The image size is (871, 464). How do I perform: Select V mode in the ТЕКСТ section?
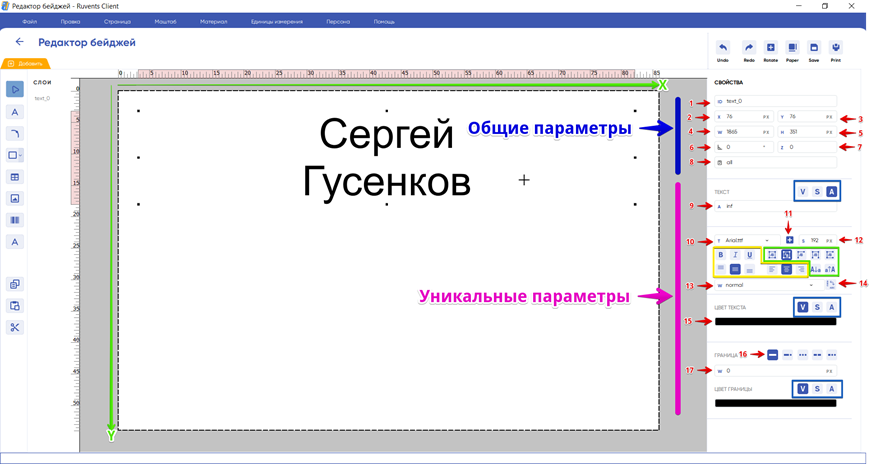(x=803, y=192)
